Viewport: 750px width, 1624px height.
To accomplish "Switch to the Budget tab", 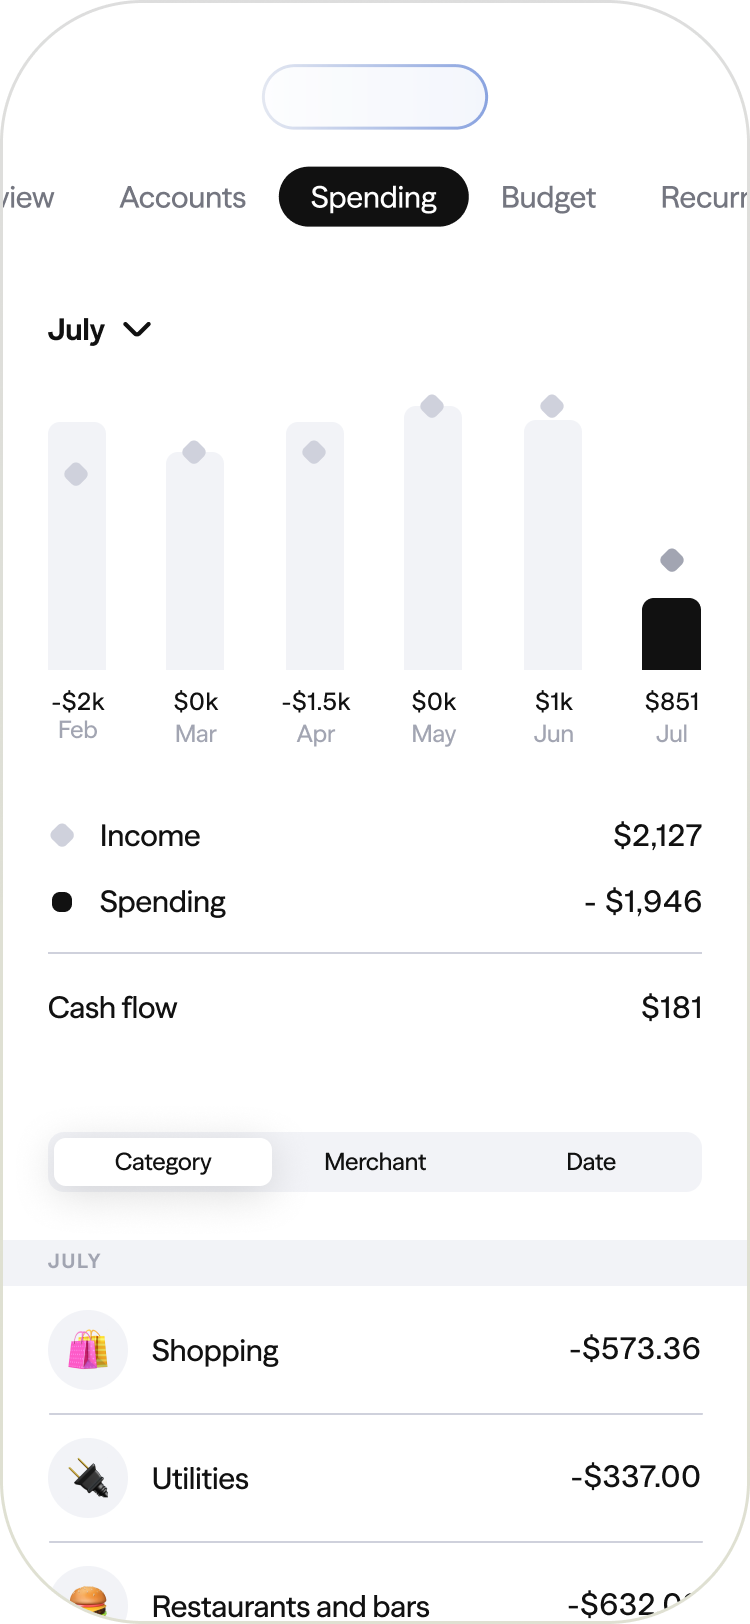I will (x=548, y=198).
